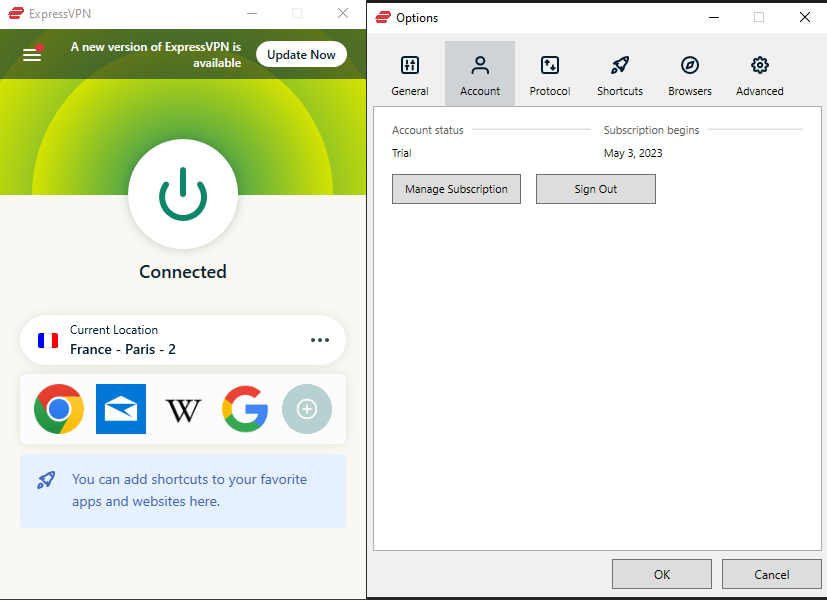Select the France - Paris - 2 location
This screenshot has height=600, width=827.
pos(183,340)
